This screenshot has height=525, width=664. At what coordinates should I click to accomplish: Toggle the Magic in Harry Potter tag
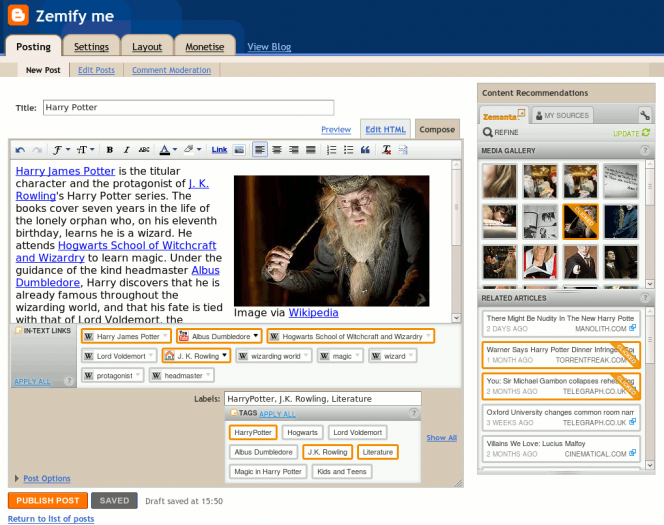268,471
